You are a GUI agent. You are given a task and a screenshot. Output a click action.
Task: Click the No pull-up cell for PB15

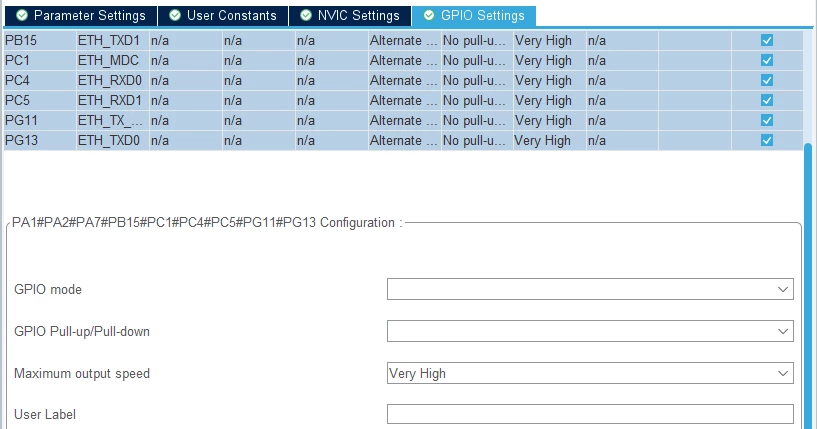[x=477, y=41]
